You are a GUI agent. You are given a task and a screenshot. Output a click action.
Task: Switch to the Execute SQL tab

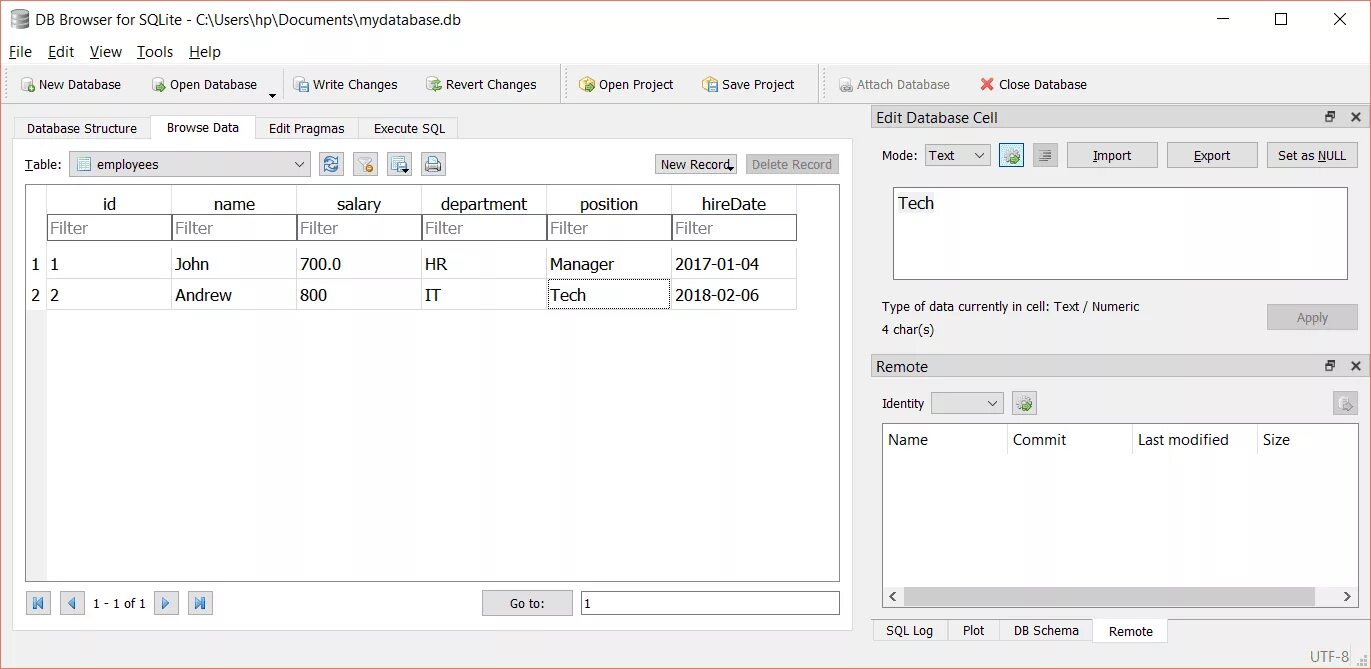point(409,128)
